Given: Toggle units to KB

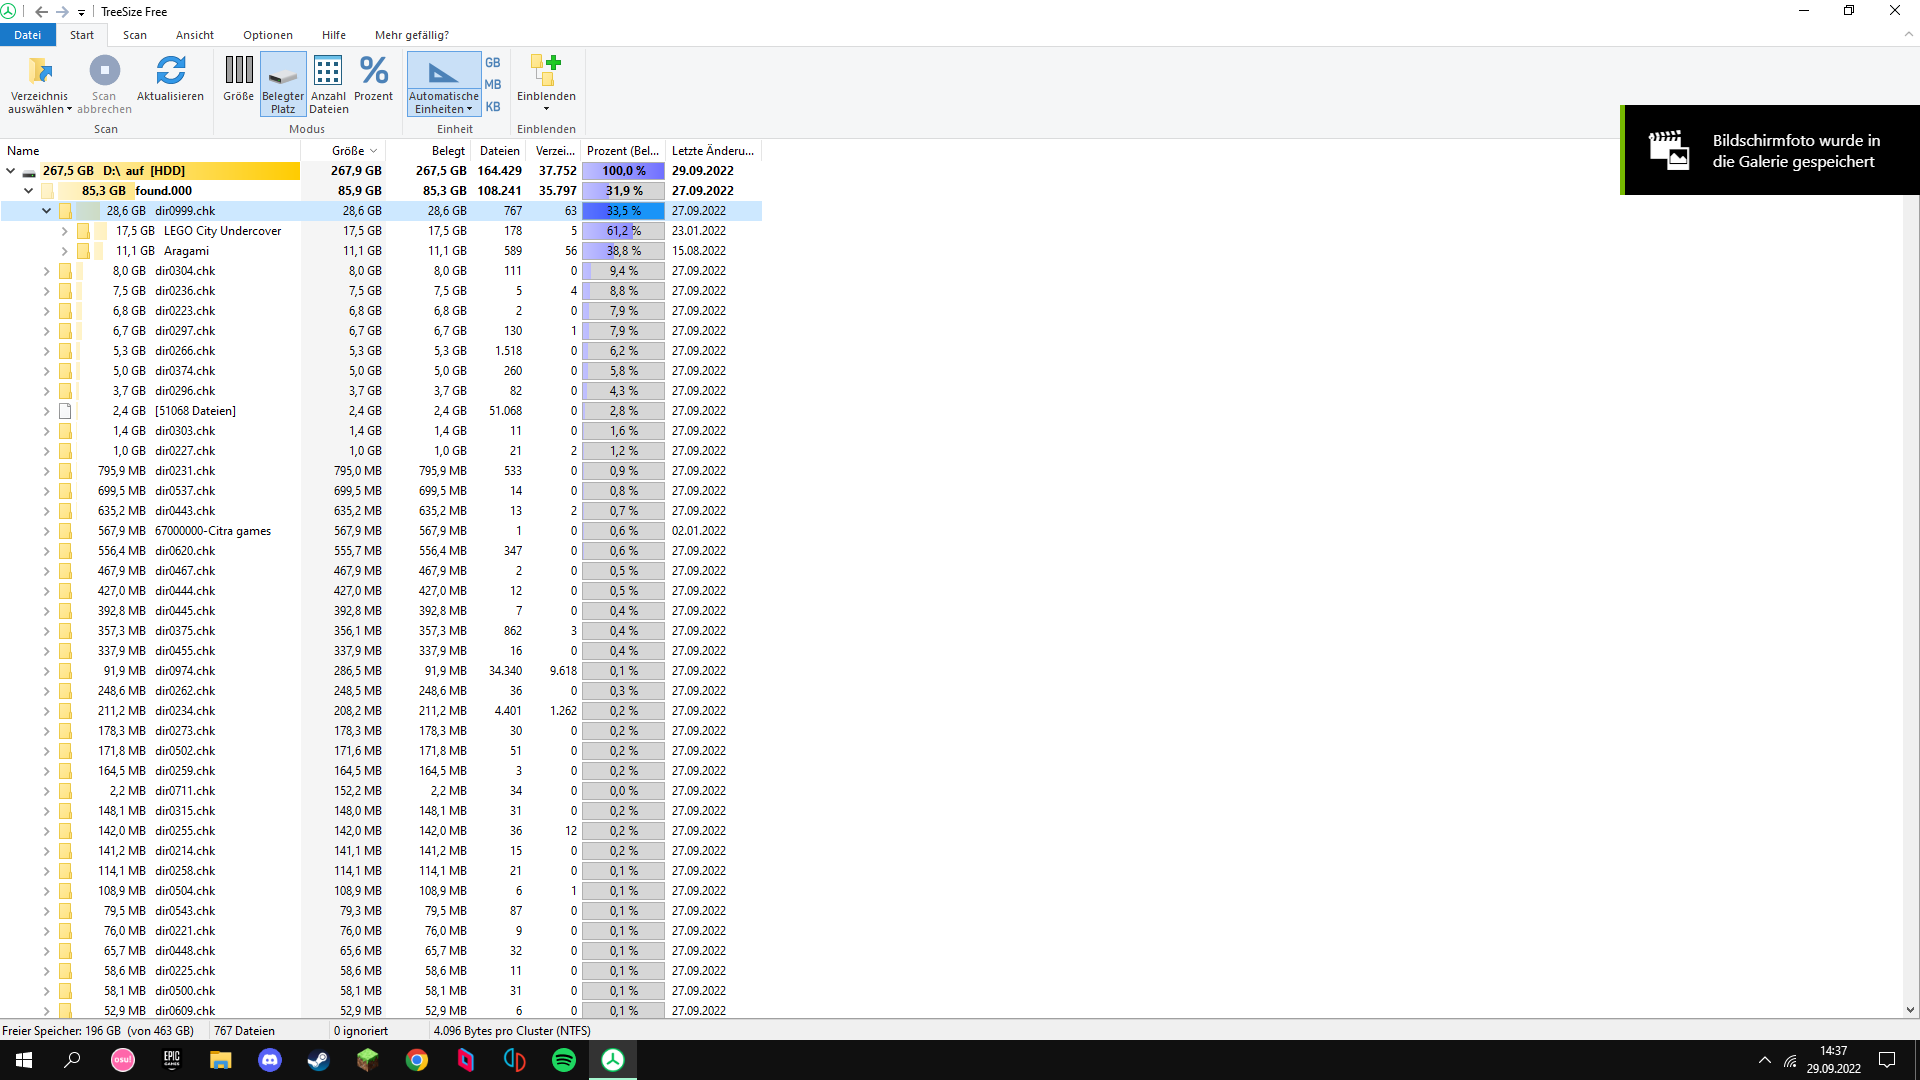Looking at the screenshot, I should pos(492,106).
